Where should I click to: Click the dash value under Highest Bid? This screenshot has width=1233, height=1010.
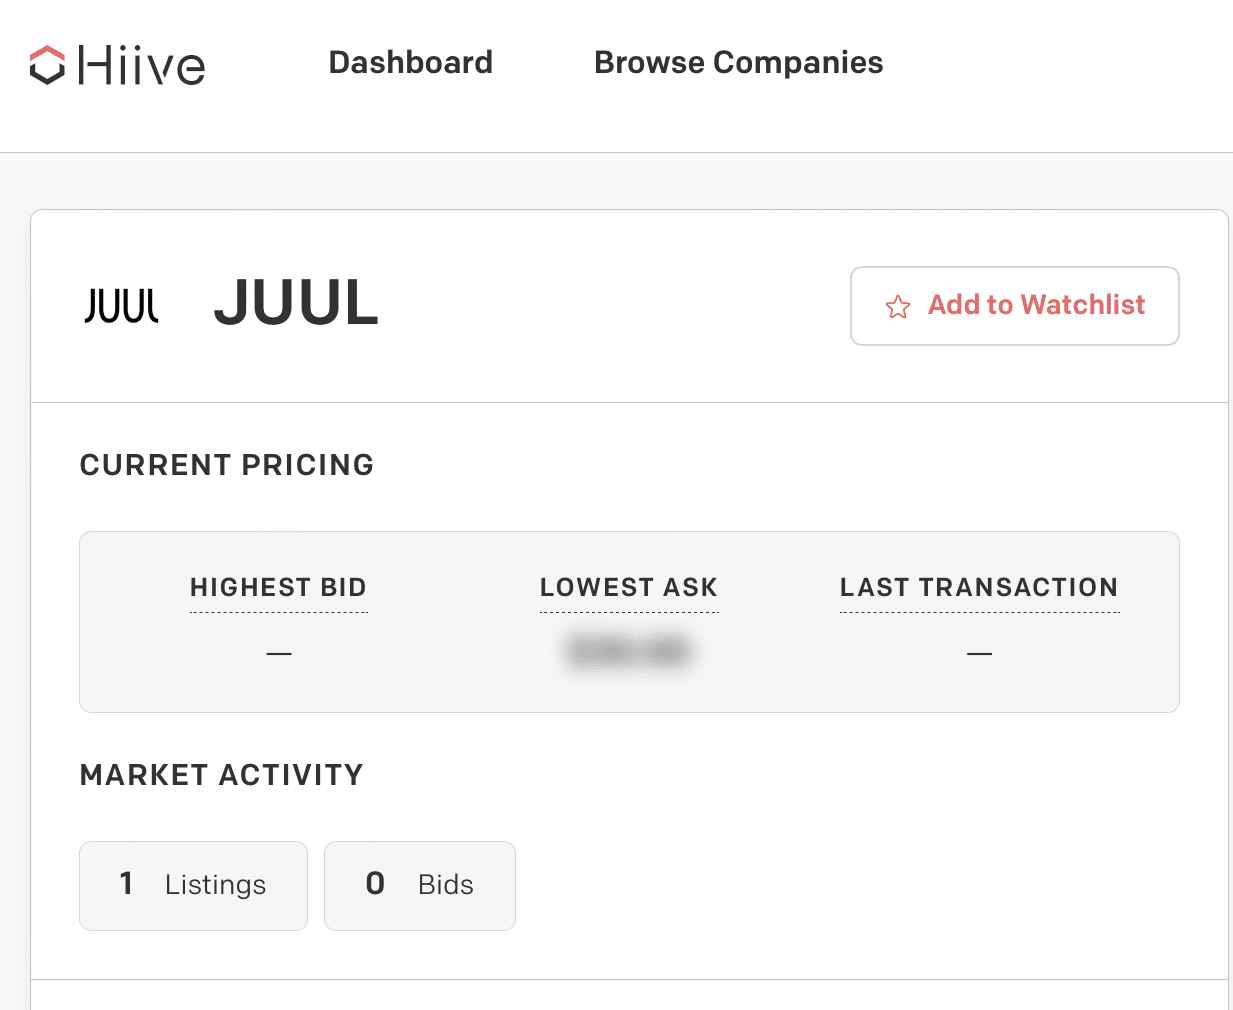pos(279,654)
